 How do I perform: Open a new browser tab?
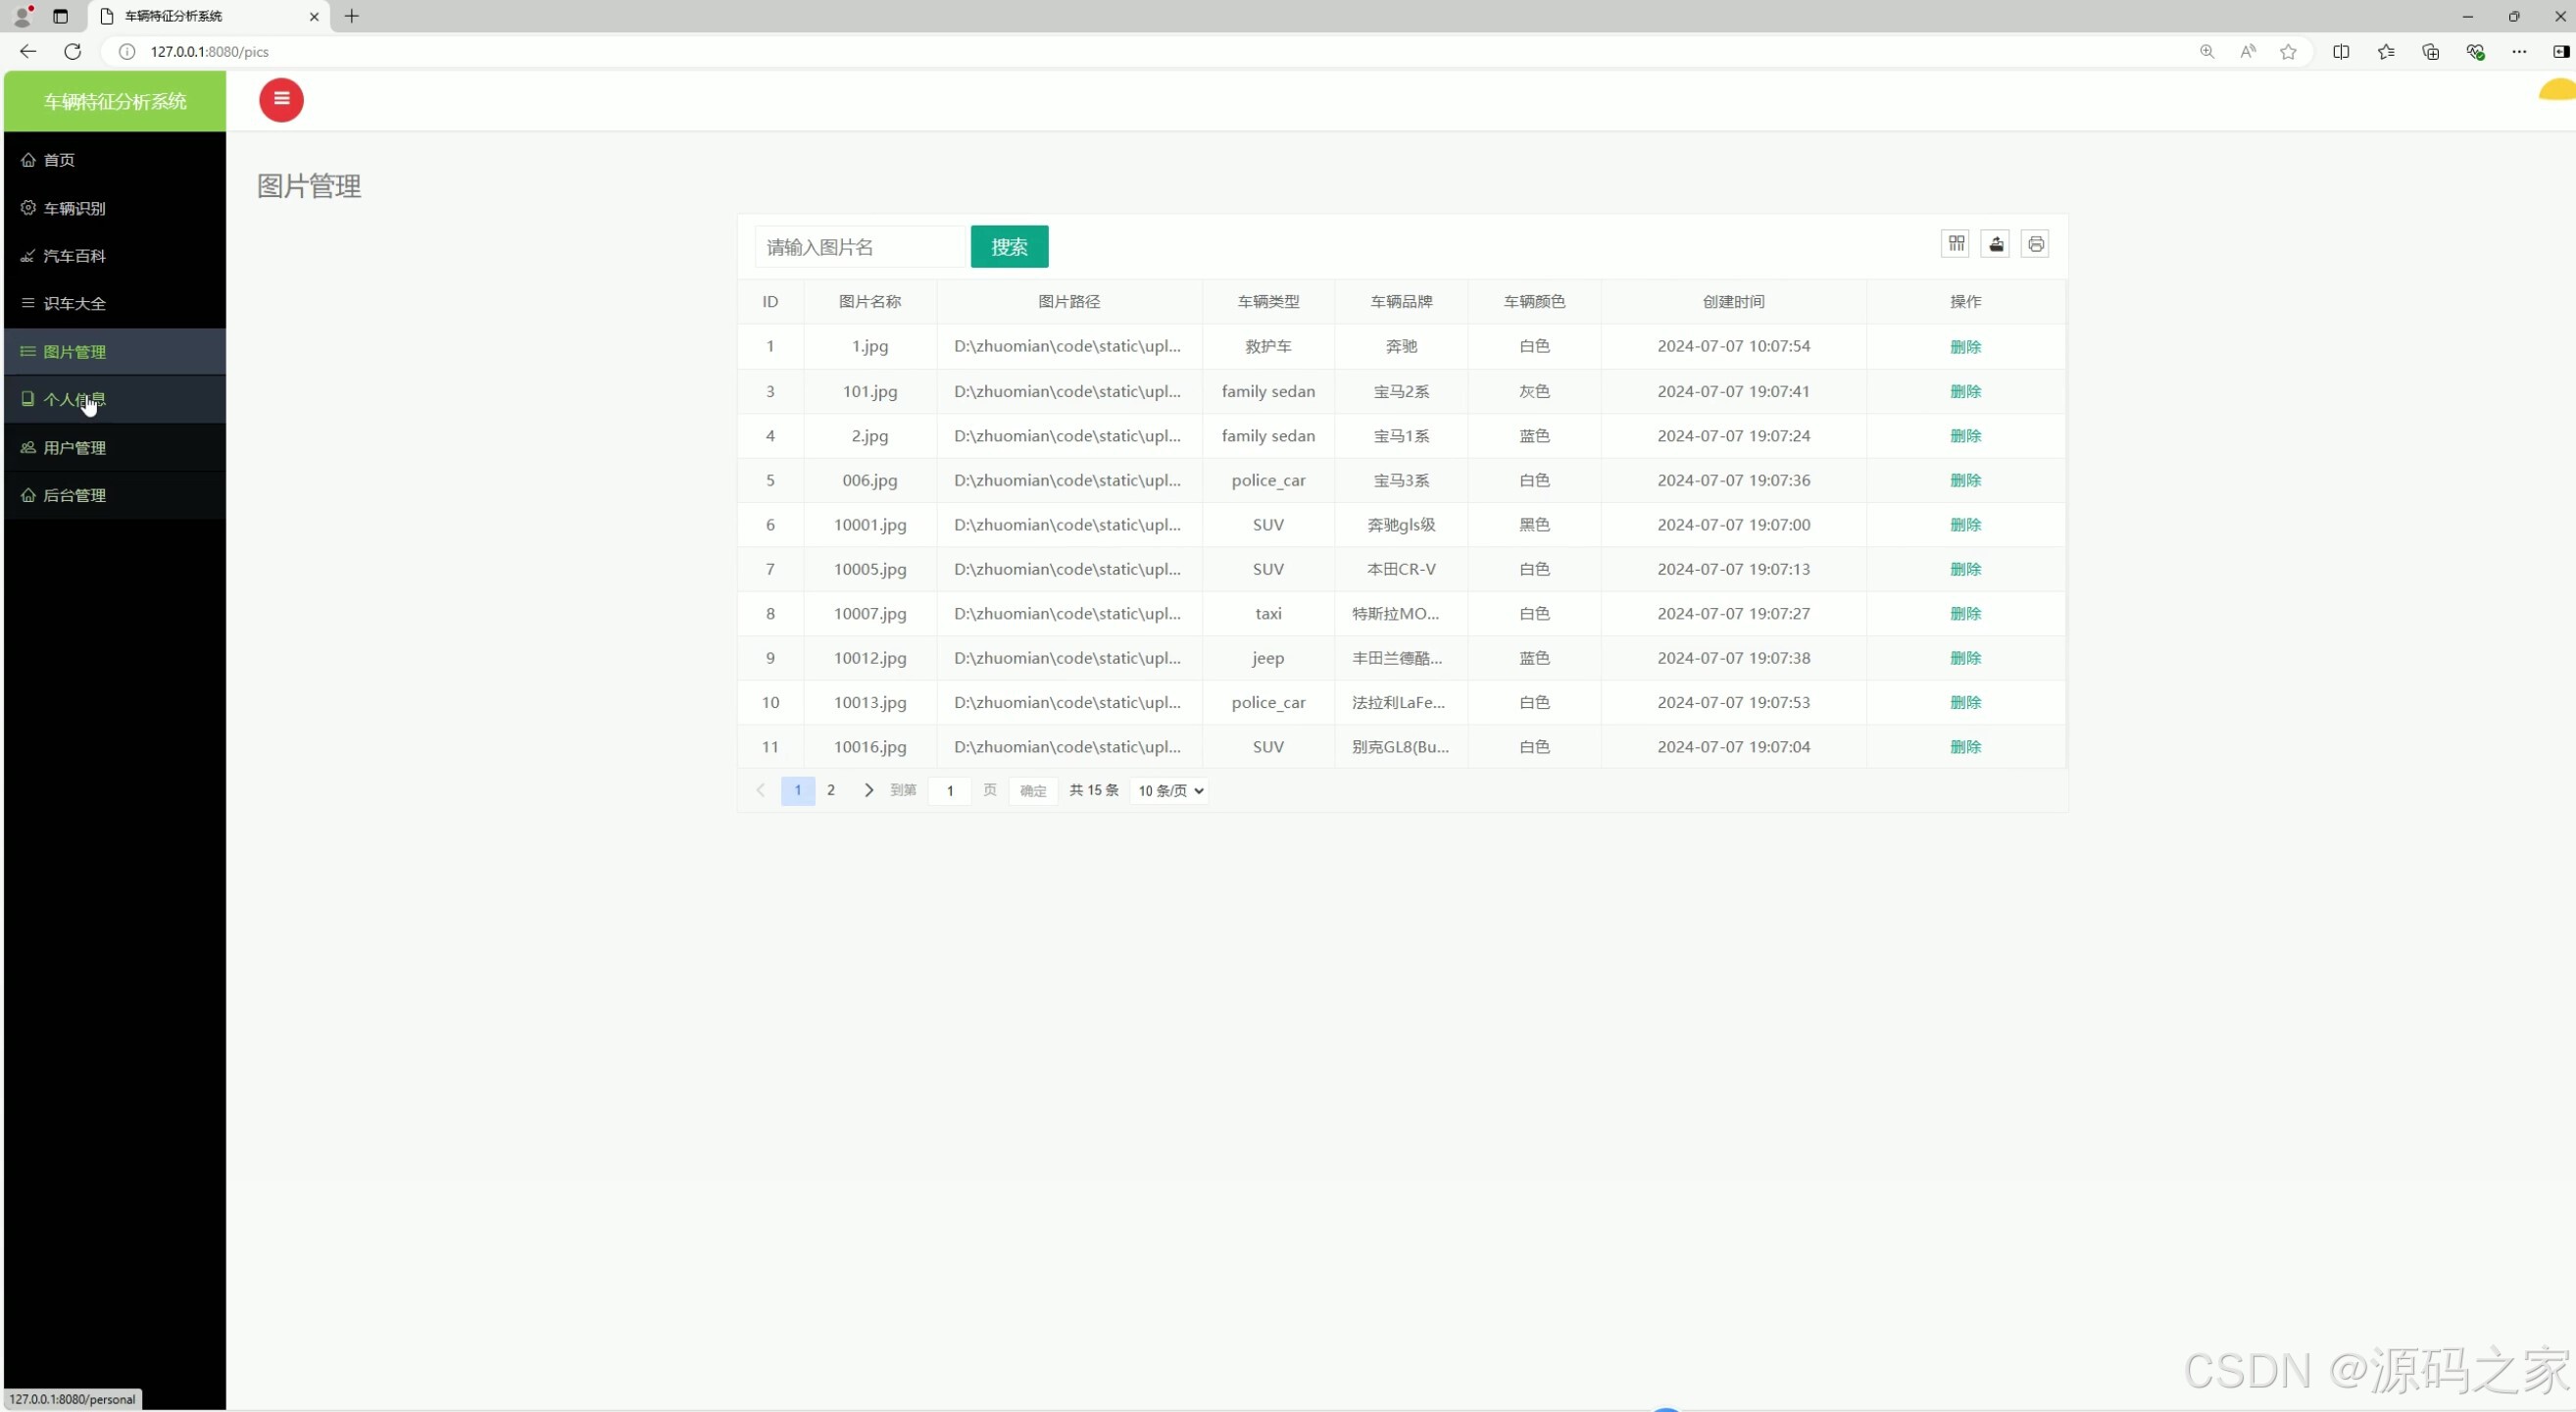click(x=351, y=16)
